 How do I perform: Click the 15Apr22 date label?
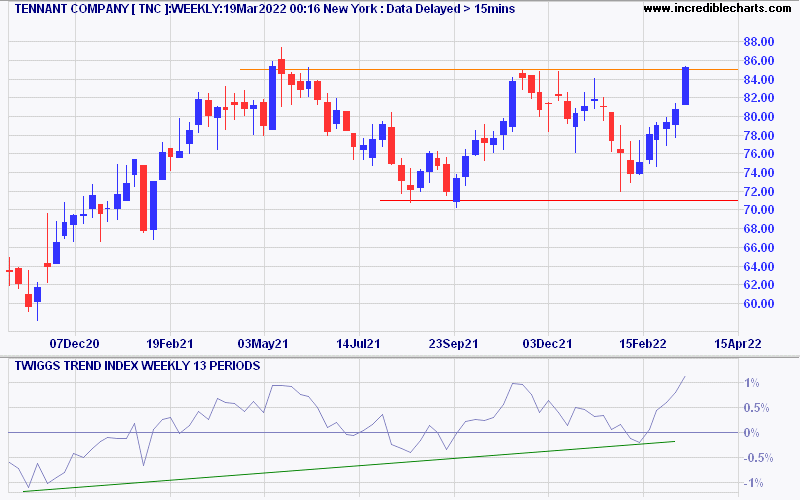(738, 344)
